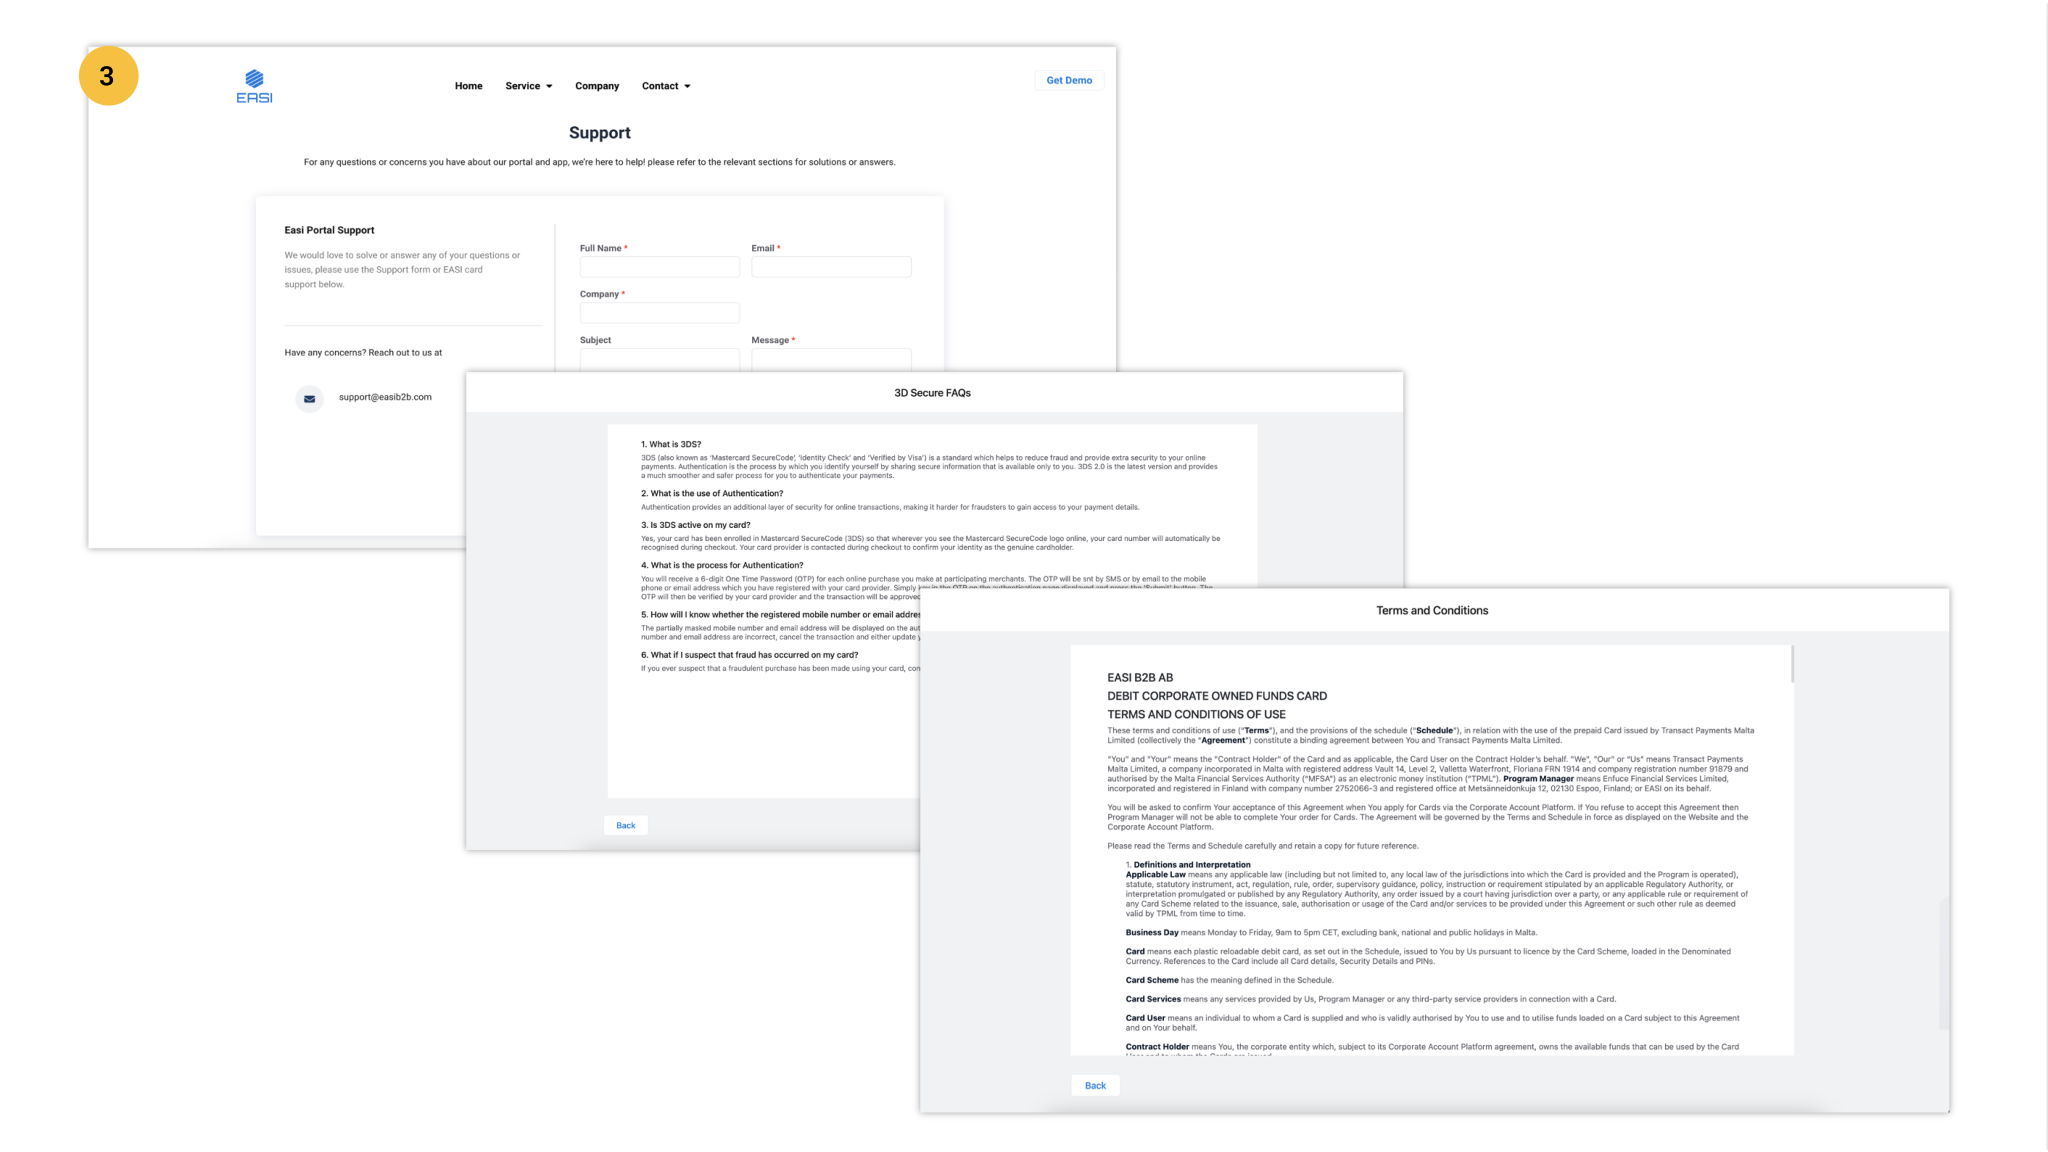
Task: Expand the Contact dropdown menu
Action: (666, 86)
